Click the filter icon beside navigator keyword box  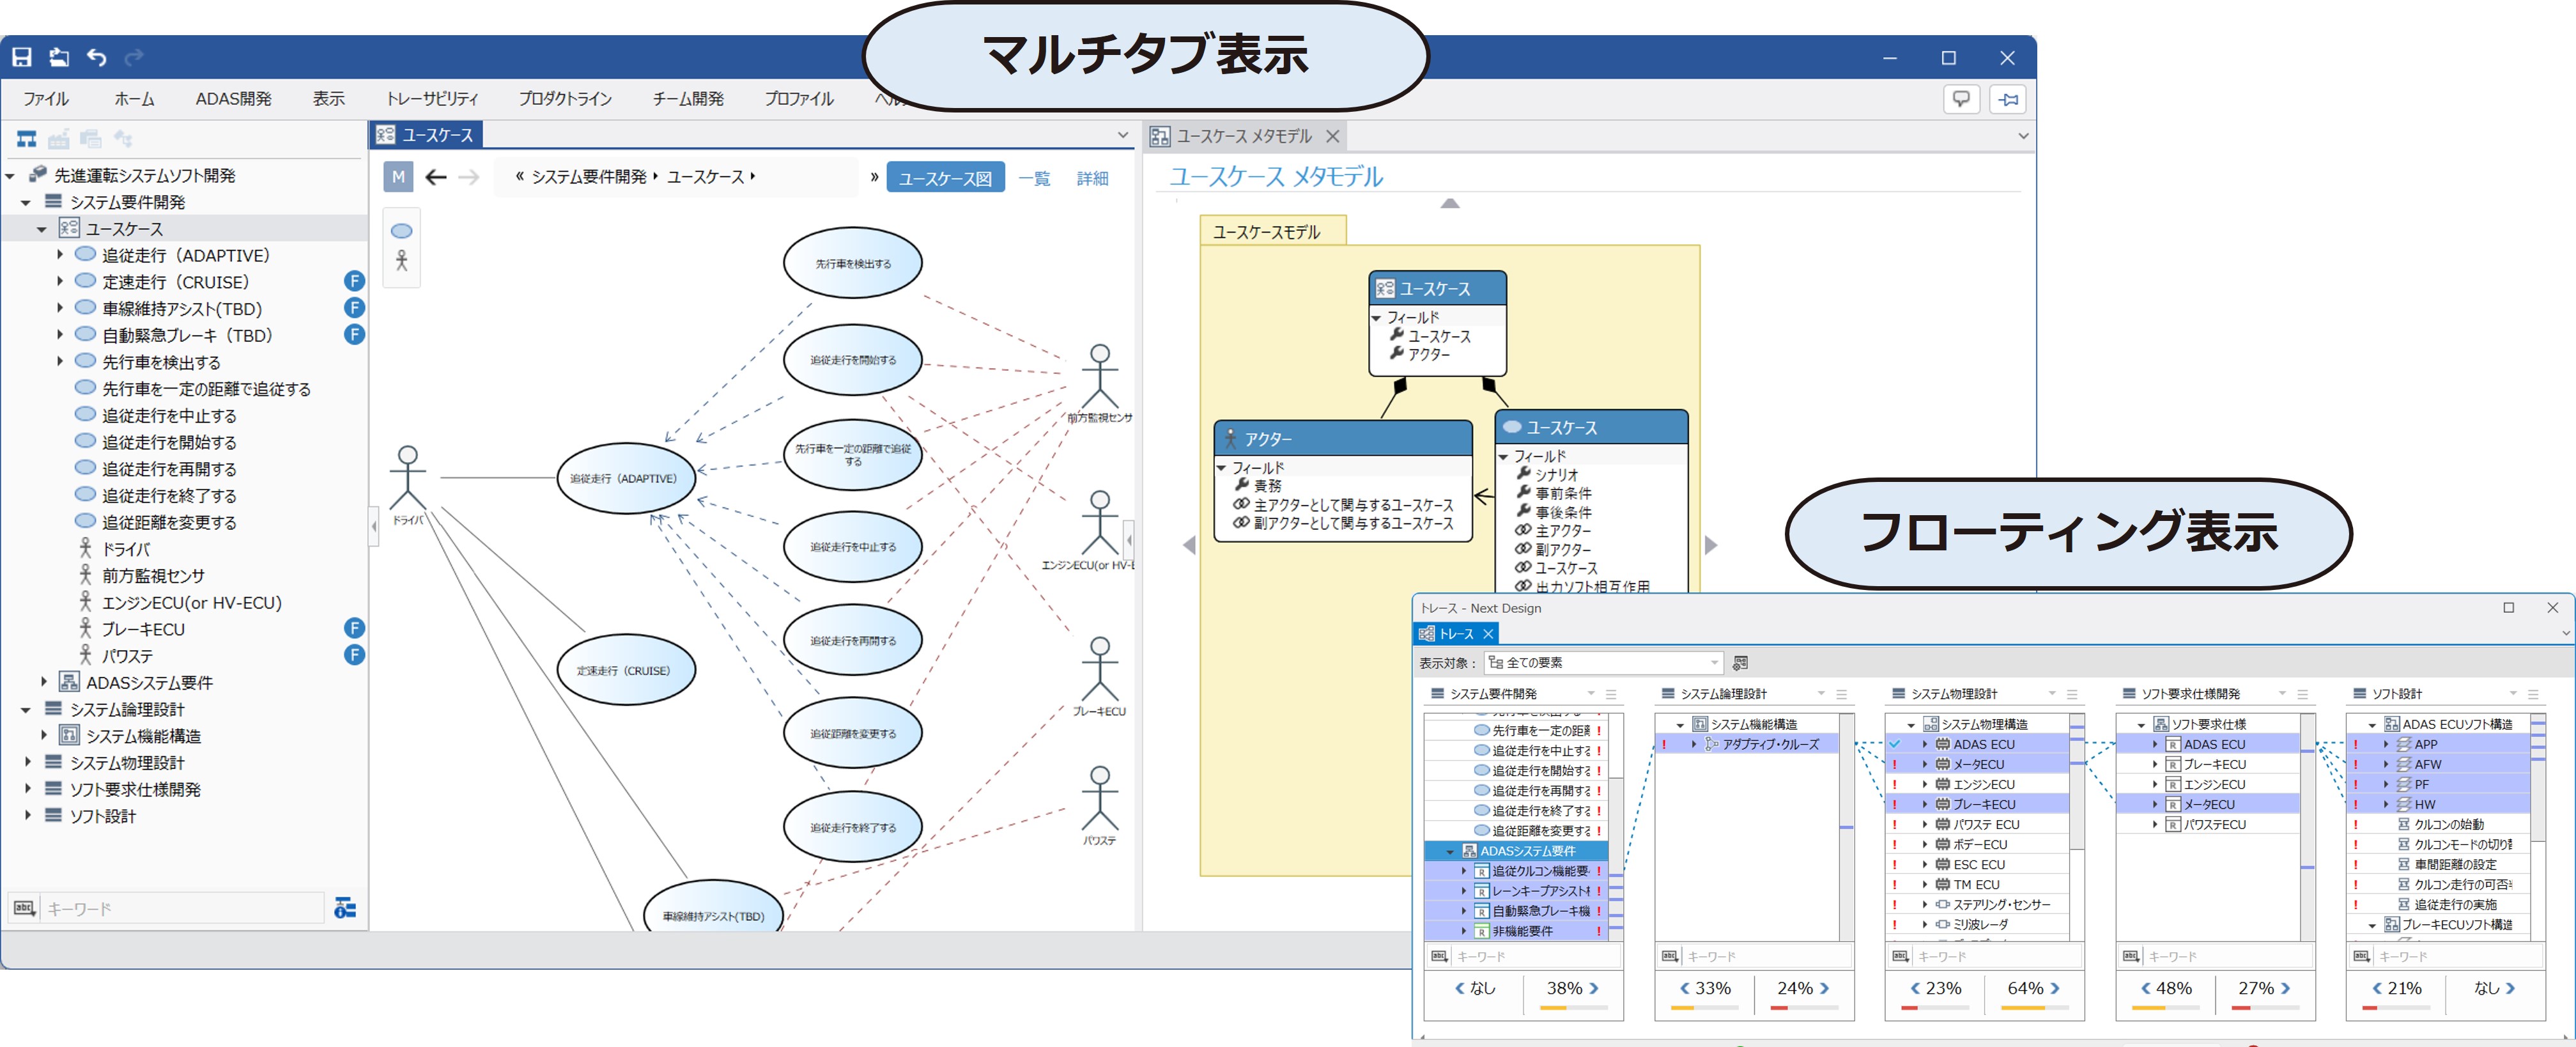click(x=345, y=908)
